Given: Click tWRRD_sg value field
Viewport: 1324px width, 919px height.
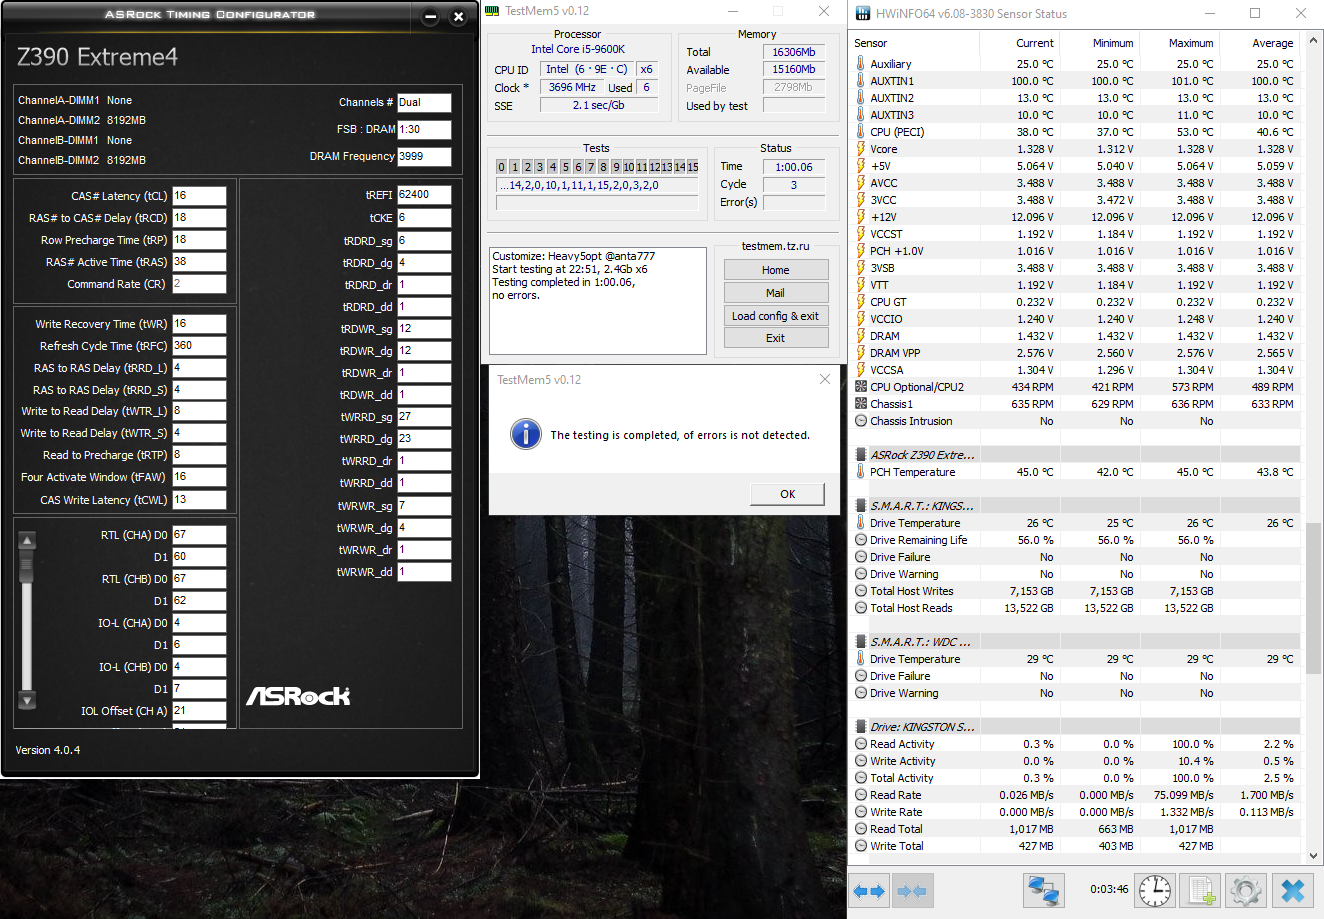Looking at the screenshot, I should [424, 417].
